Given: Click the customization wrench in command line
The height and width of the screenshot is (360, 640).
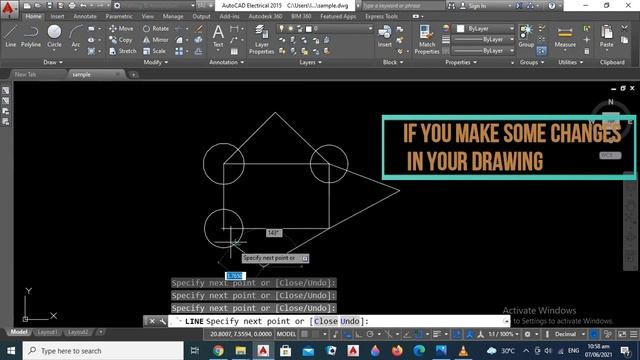Looking at the screenshot, I should click(x=162, y=321).
